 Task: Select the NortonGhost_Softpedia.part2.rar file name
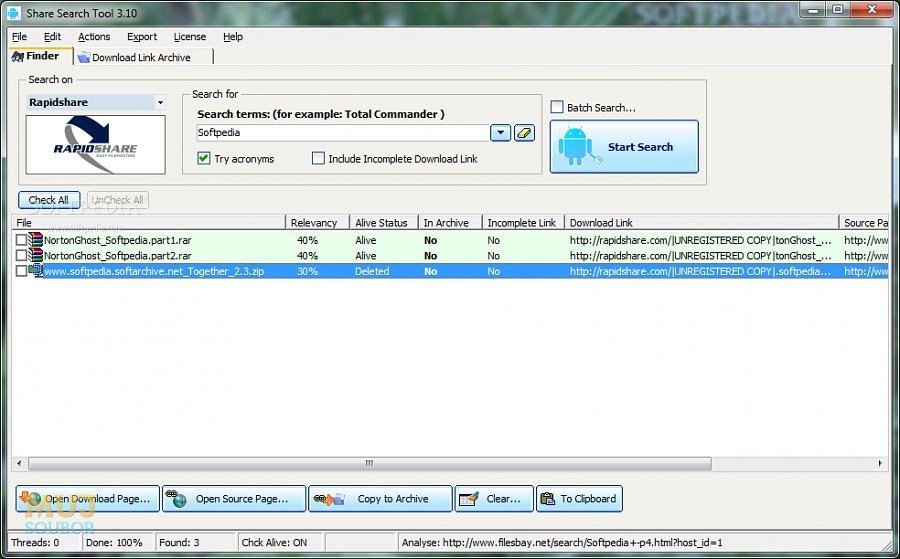[118, 255]
